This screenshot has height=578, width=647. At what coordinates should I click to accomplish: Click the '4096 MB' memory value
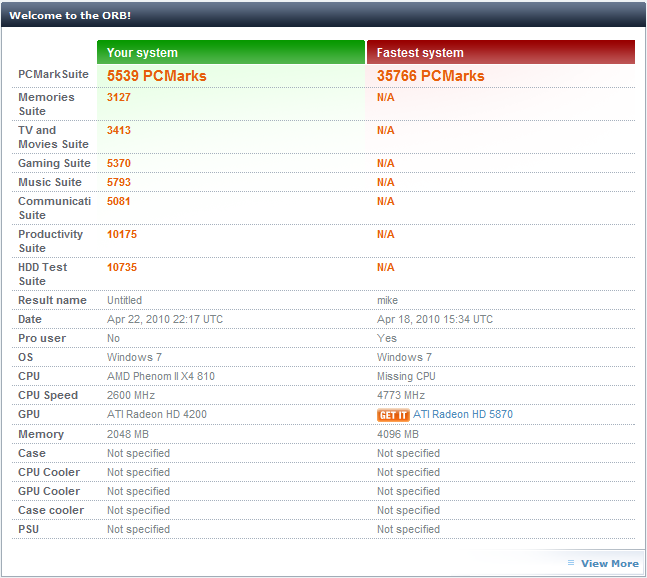(397, 434)
